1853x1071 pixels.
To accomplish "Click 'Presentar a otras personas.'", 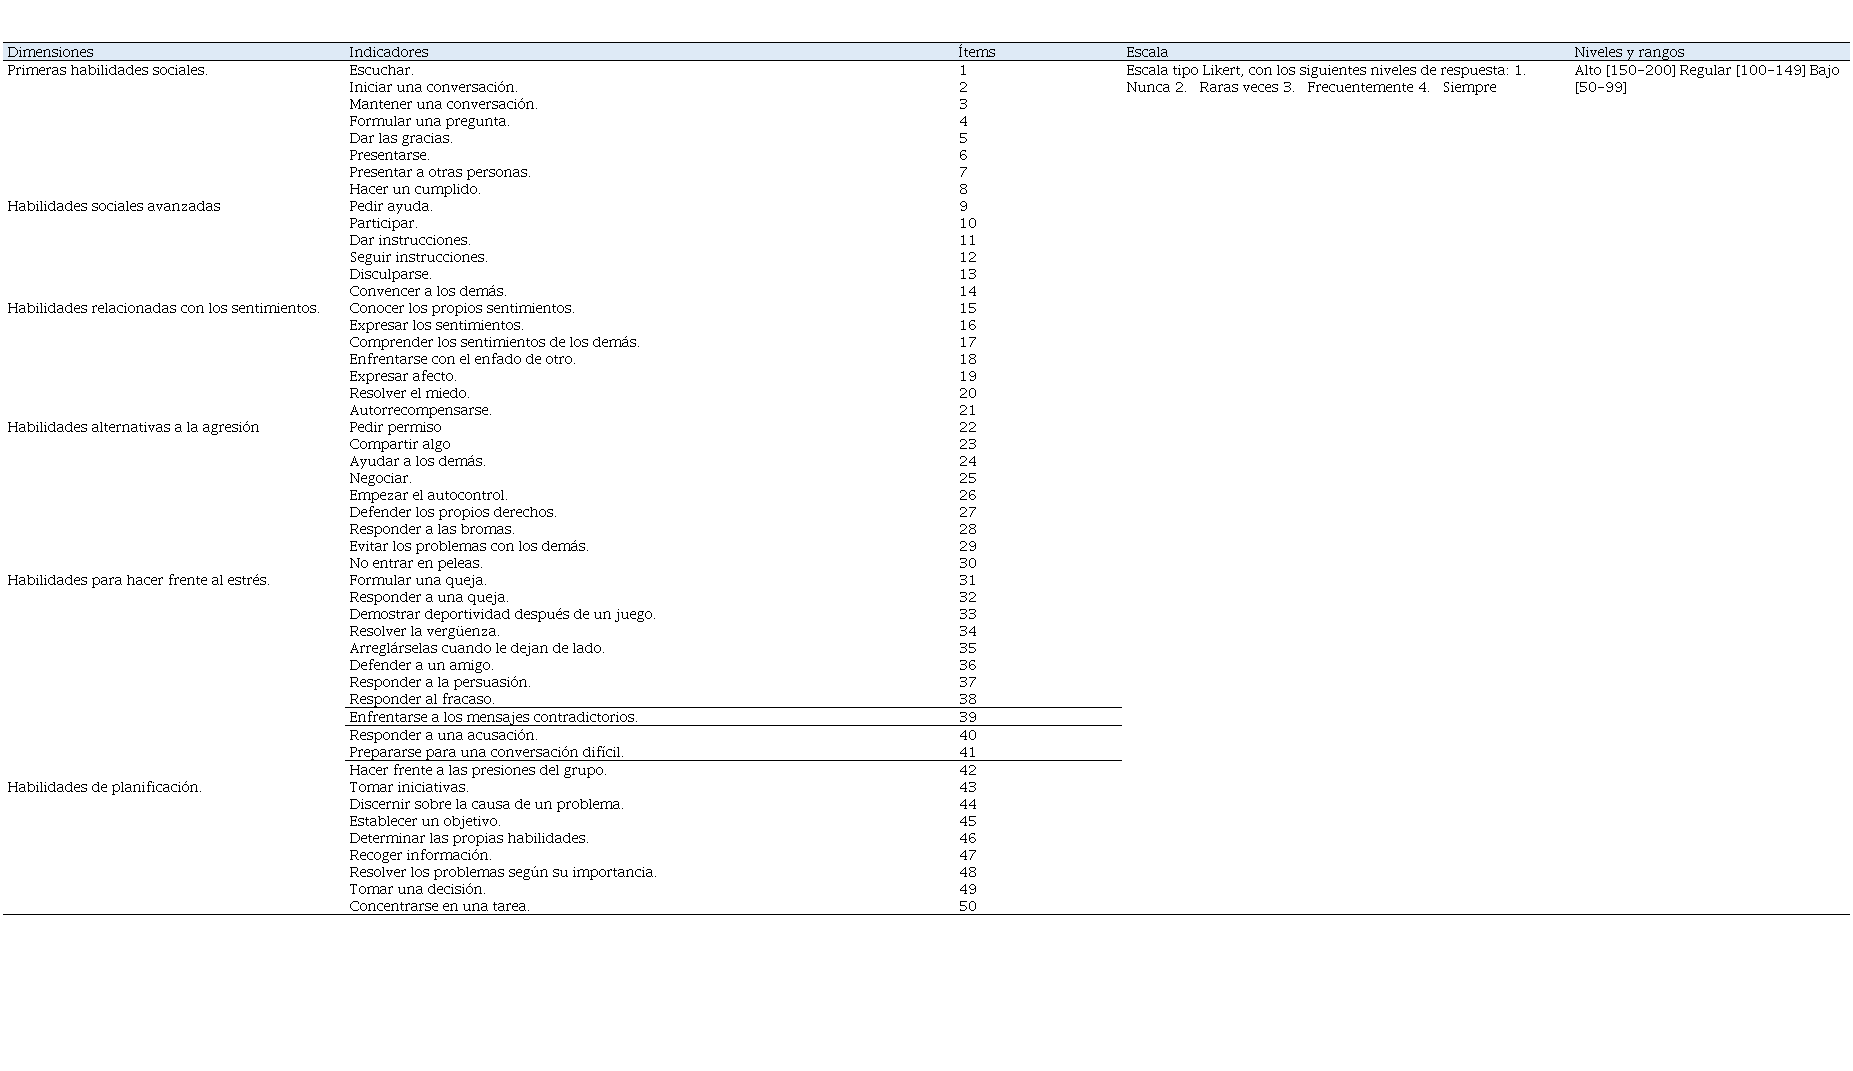I will (440, 172).
